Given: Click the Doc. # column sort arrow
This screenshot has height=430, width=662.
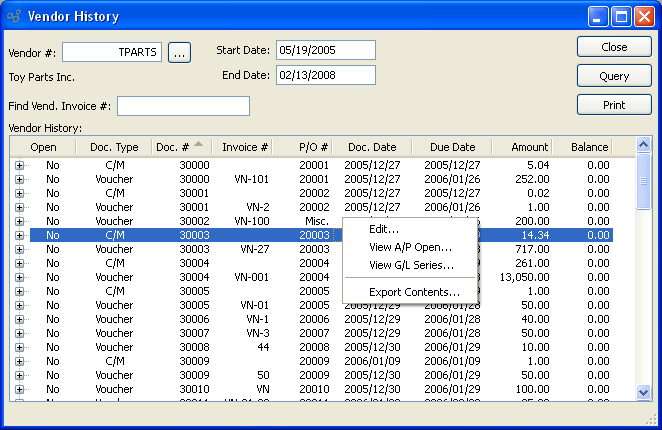Looking at the screenshot, I should tap(198, 146).
